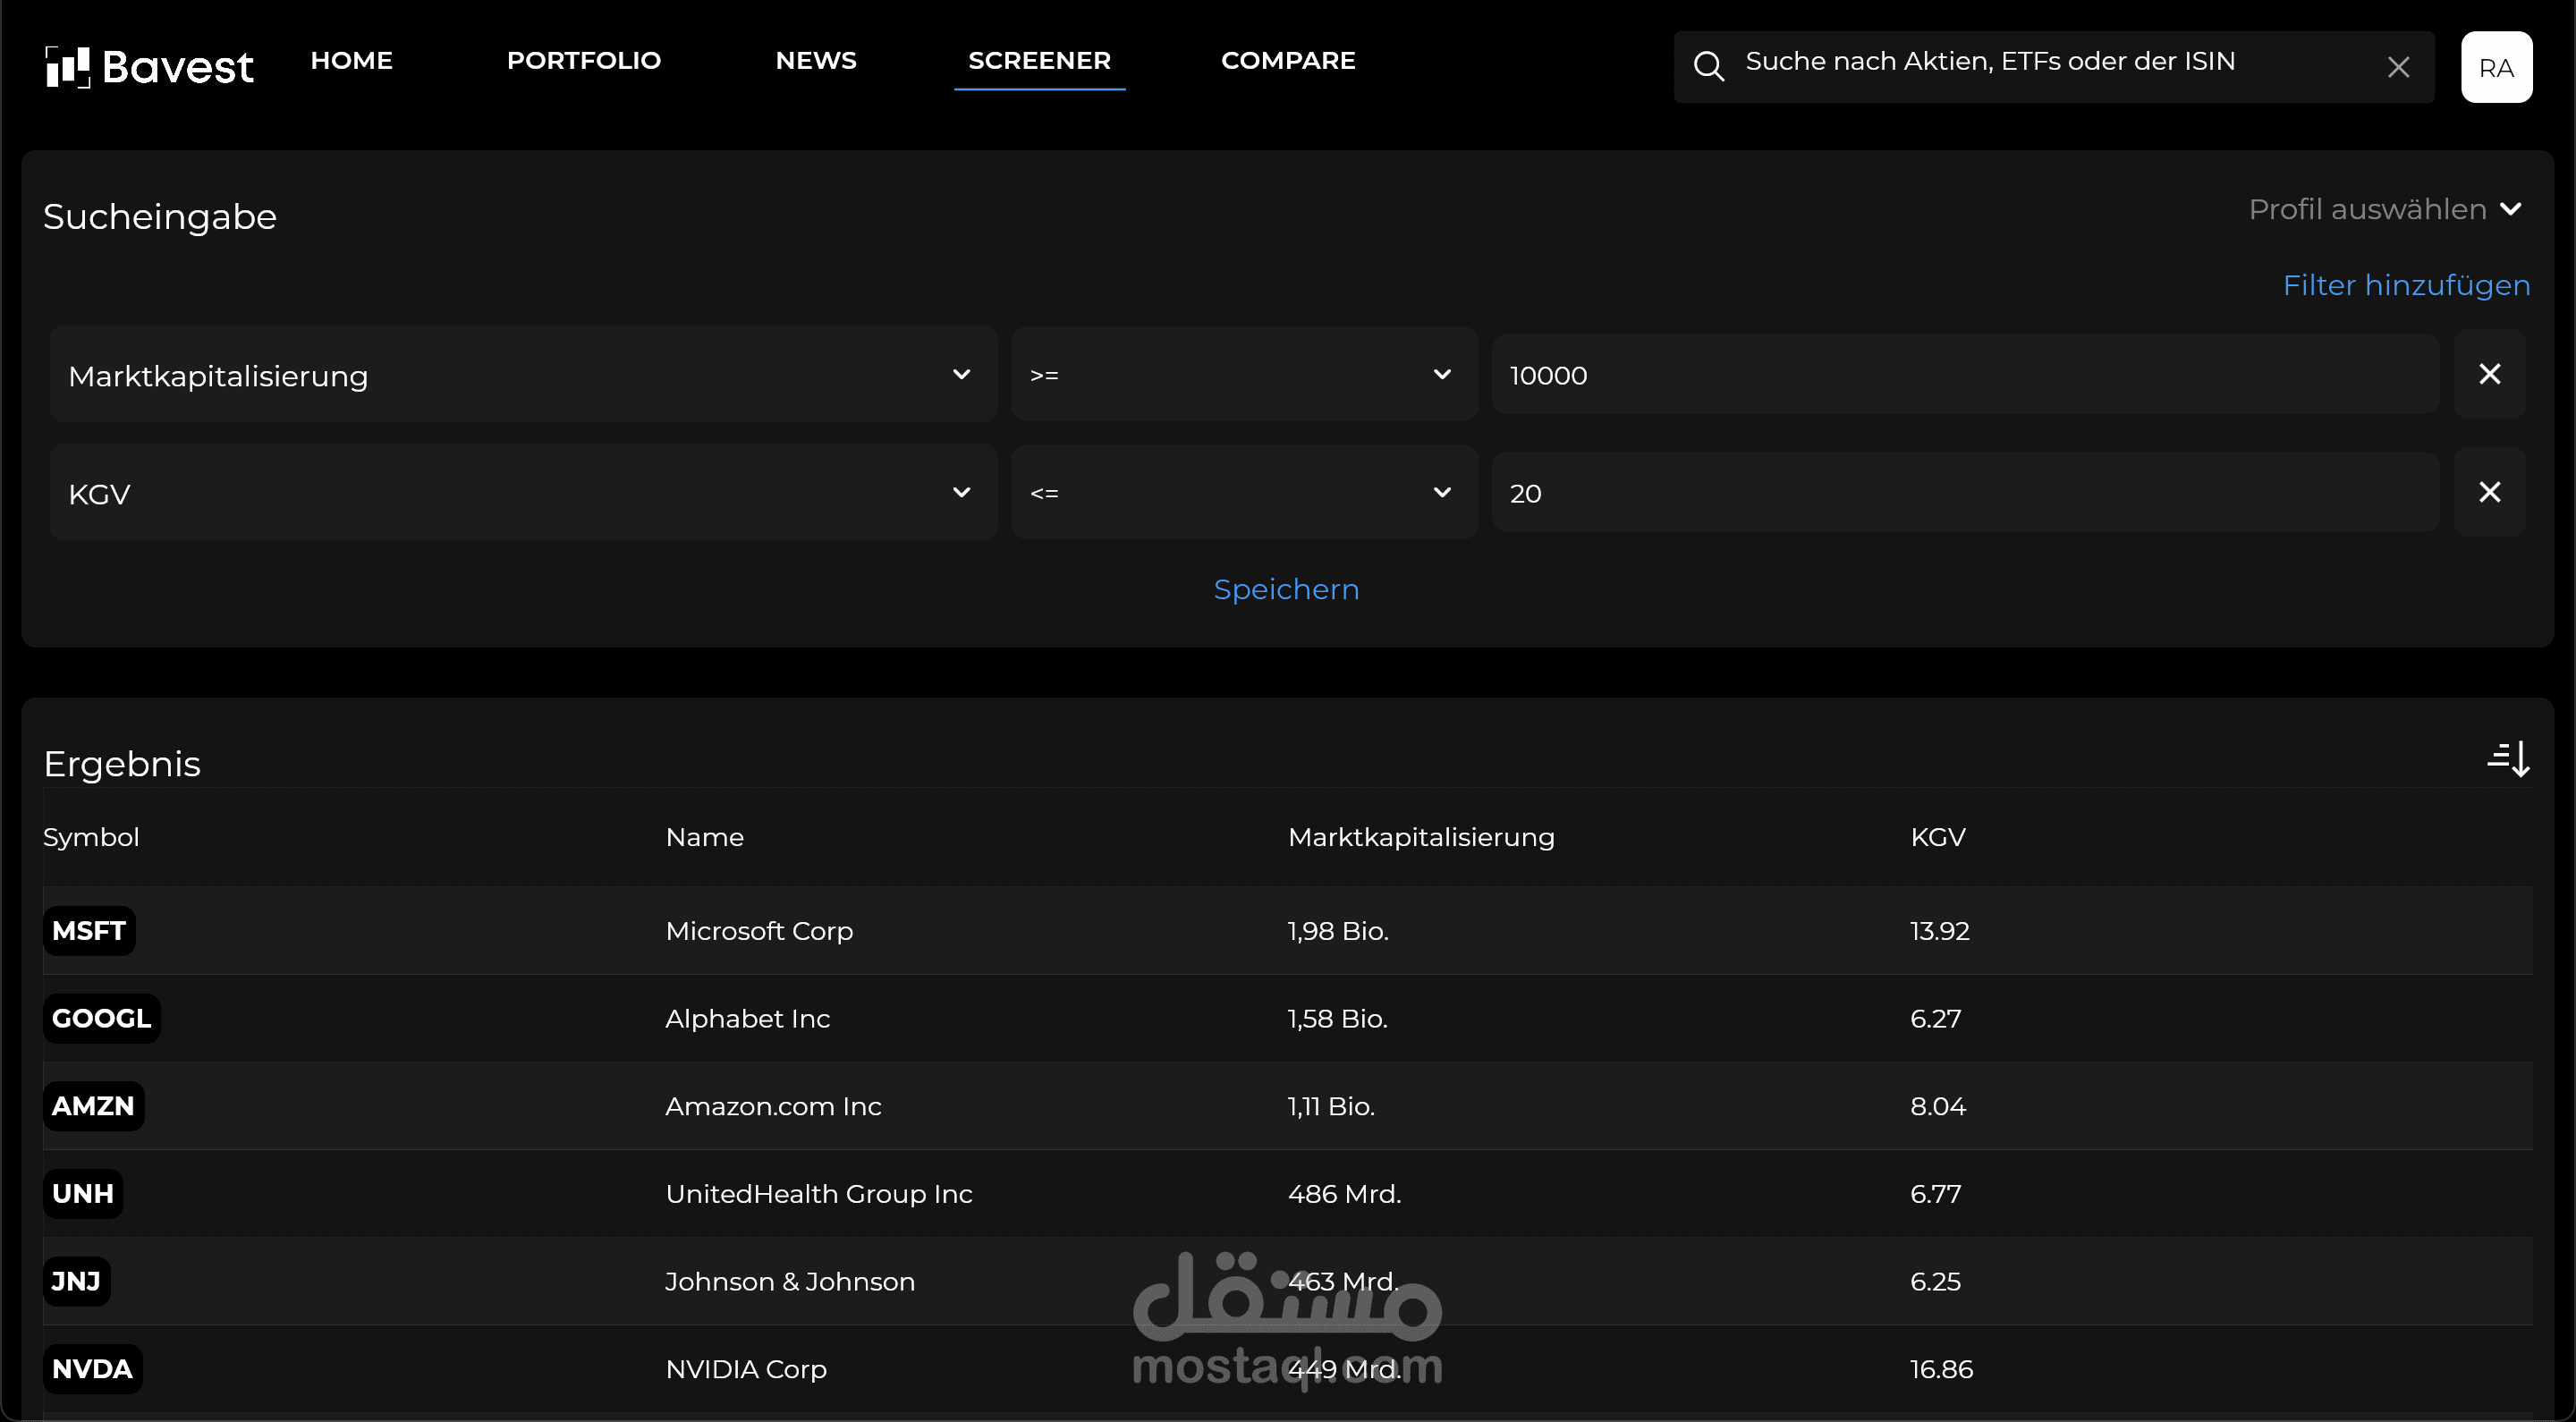Click Speichern to save filters
Image resolution: width=2576 pixels, height=1422 pixels.
pyautogui.click(x=1286, y=590)
